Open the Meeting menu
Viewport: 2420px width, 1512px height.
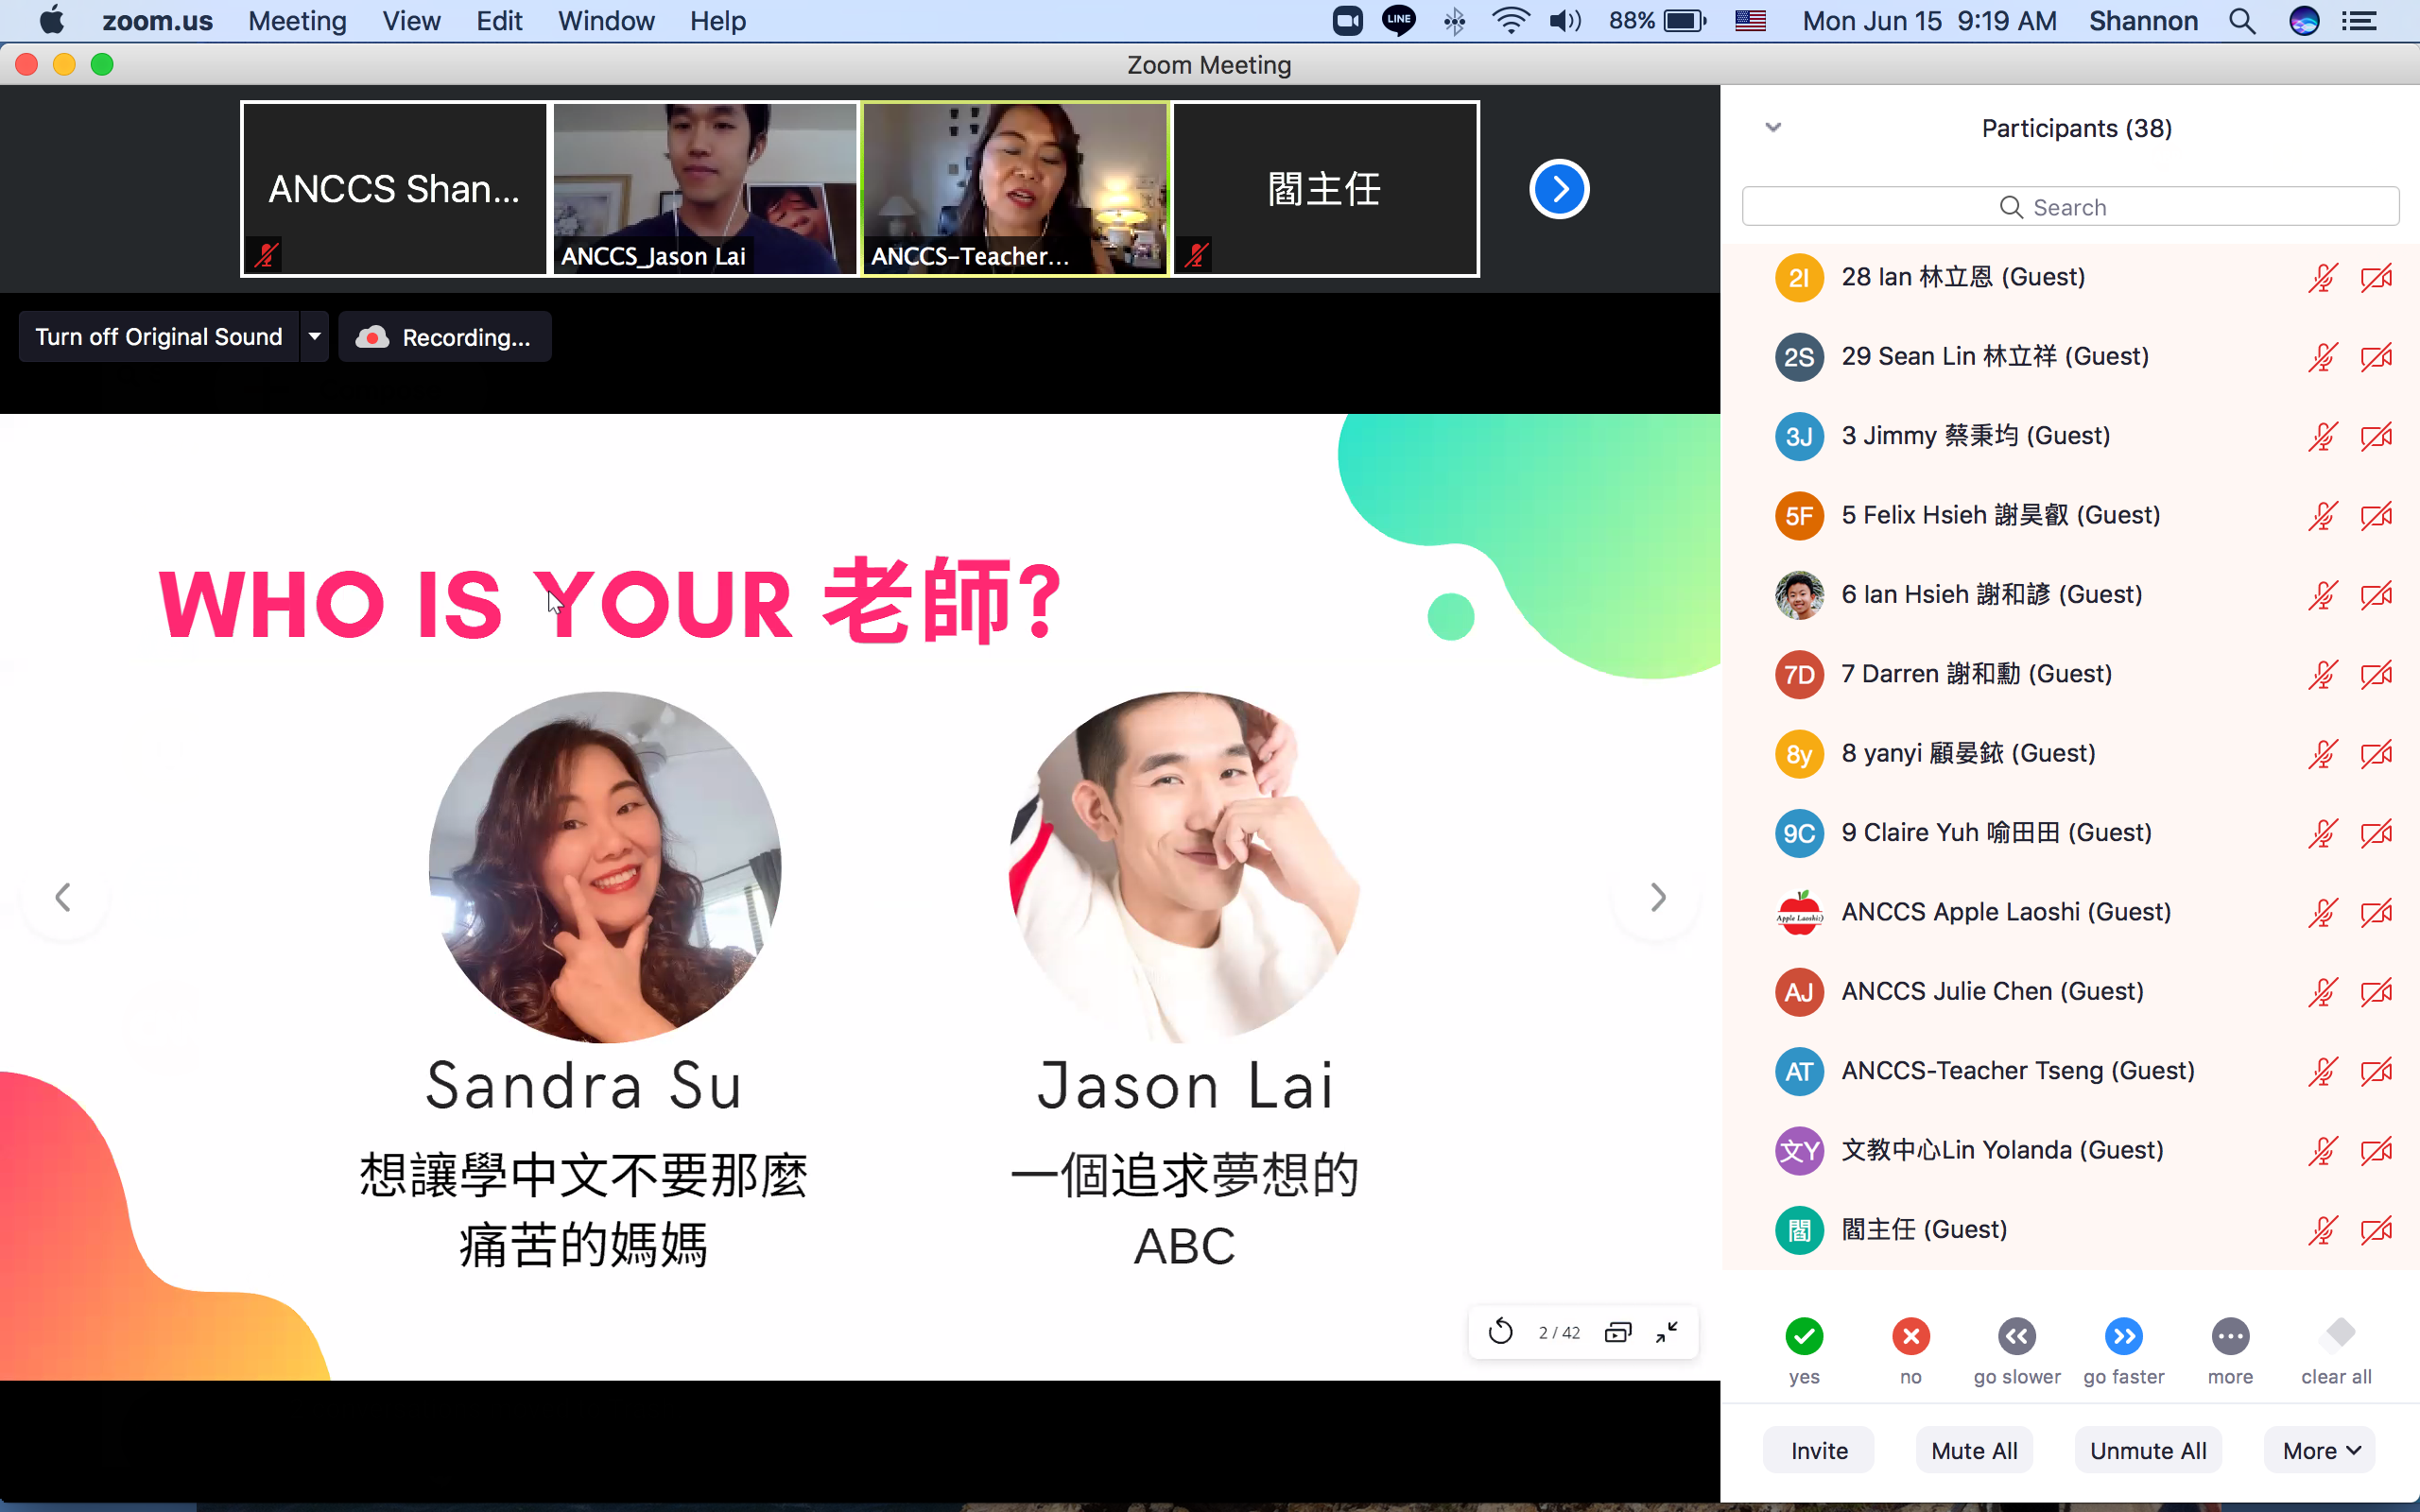[297, 20]
